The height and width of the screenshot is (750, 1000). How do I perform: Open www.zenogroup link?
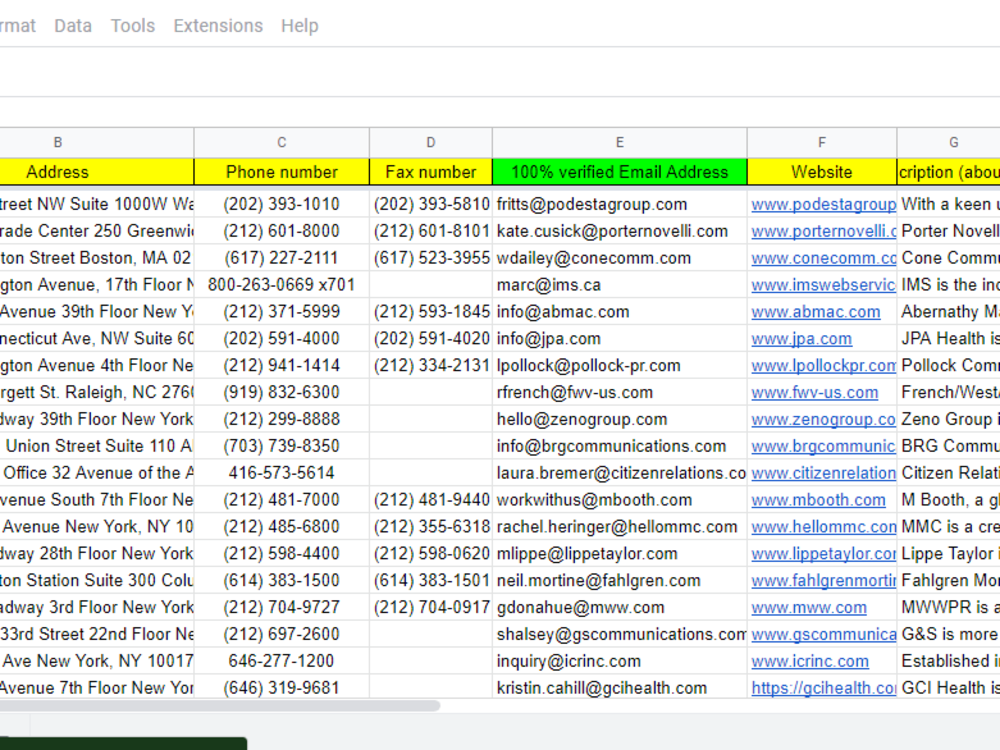click(x=823, y=420)
